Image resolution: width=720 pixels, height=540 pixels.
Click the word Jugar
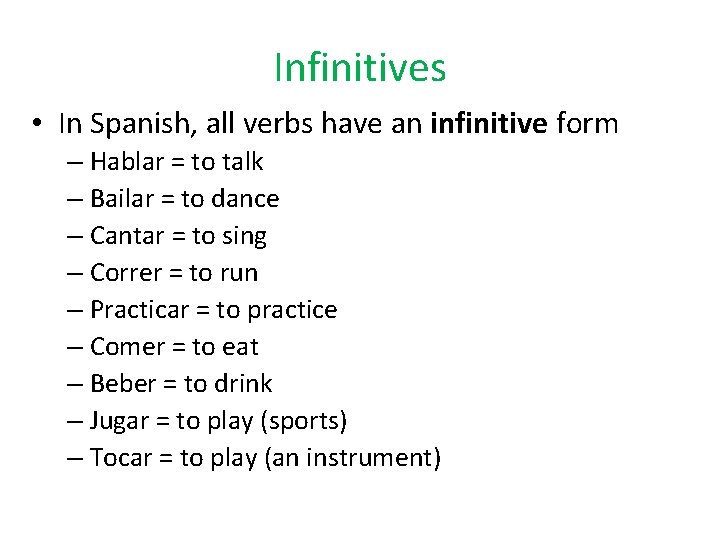pos(119,421)
